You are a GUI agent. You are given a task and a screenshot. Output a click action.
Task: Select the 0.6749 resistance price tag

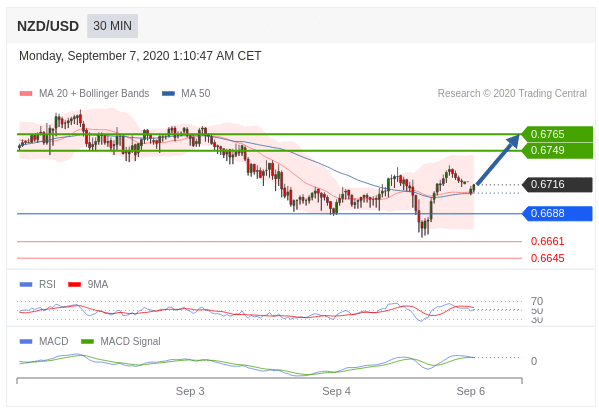557,151
